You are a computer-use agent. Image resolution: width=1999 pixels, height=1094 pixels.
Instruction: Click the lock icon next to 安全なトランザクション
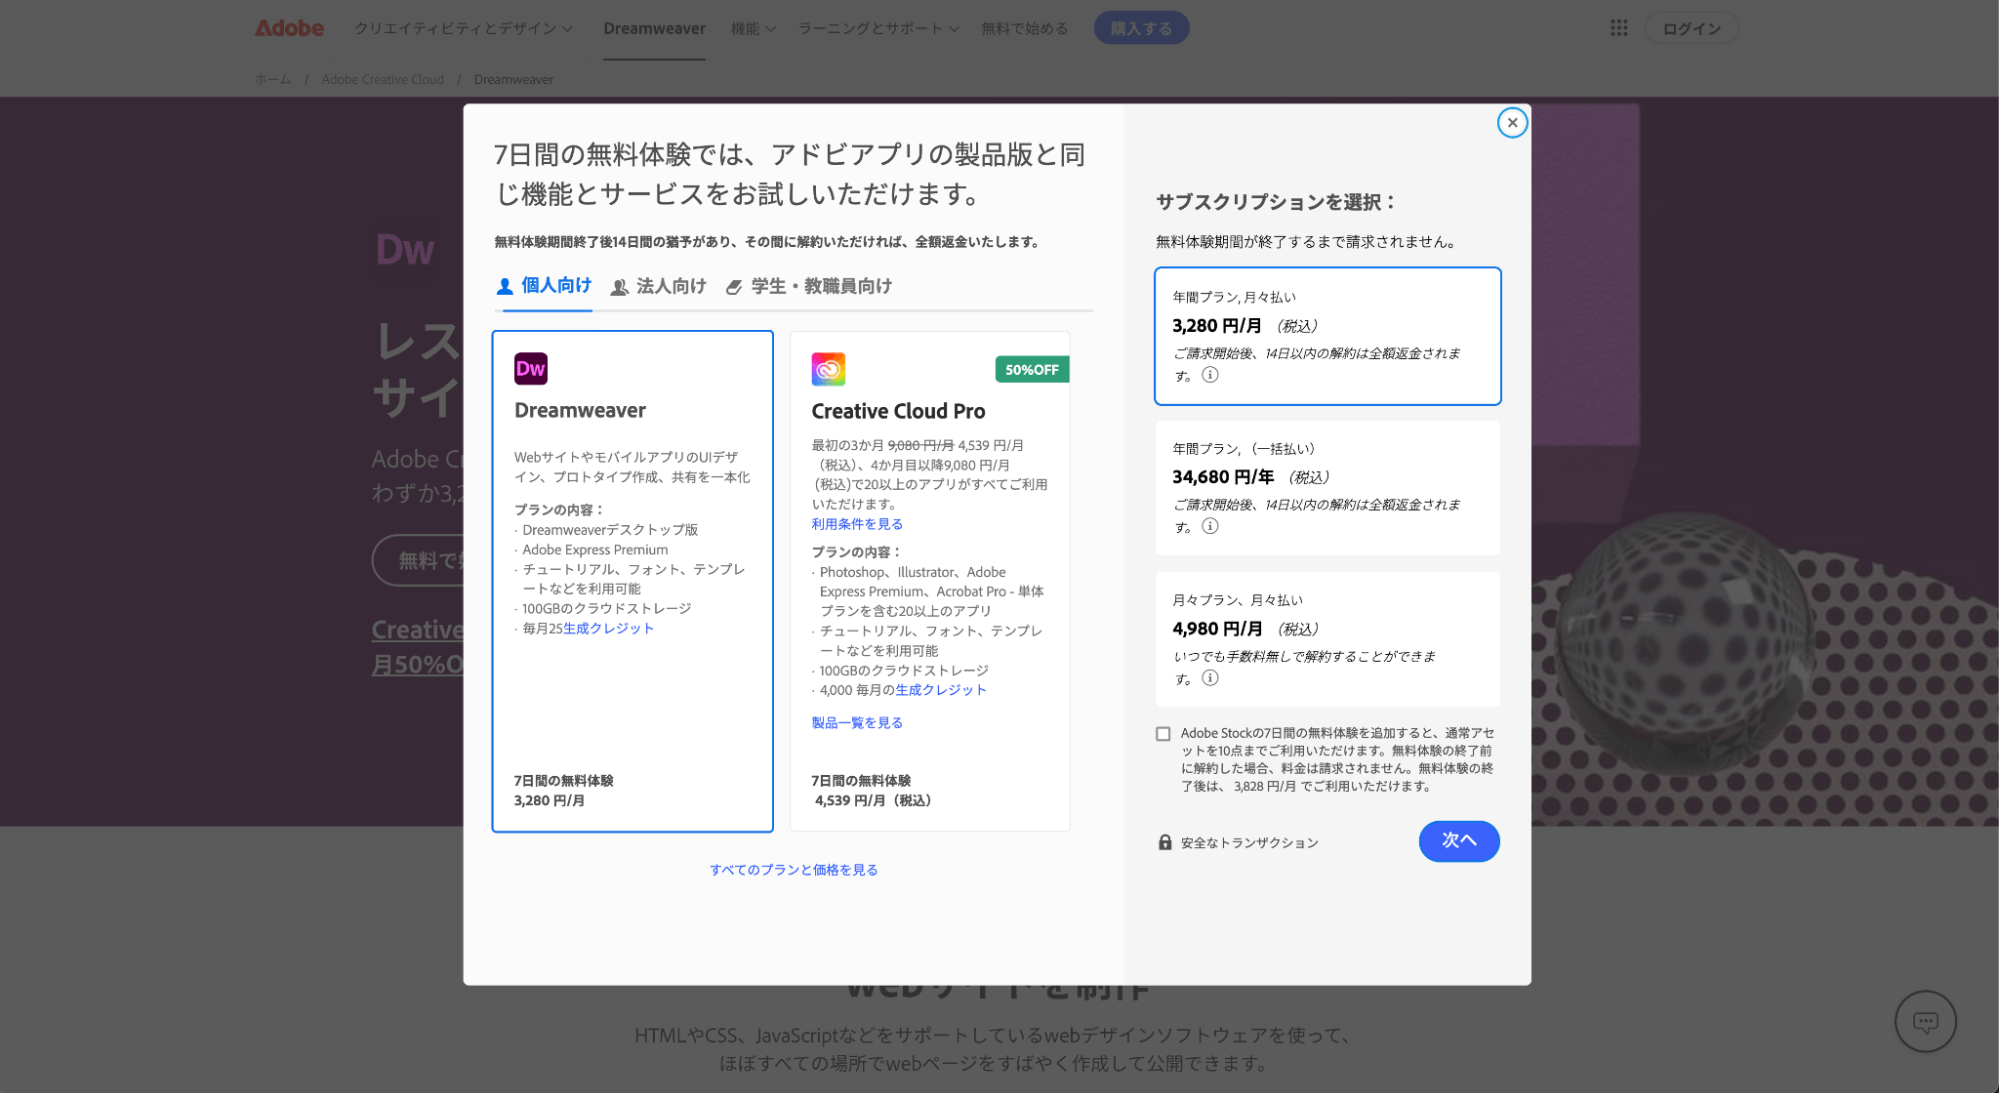tap(1163, 842)
